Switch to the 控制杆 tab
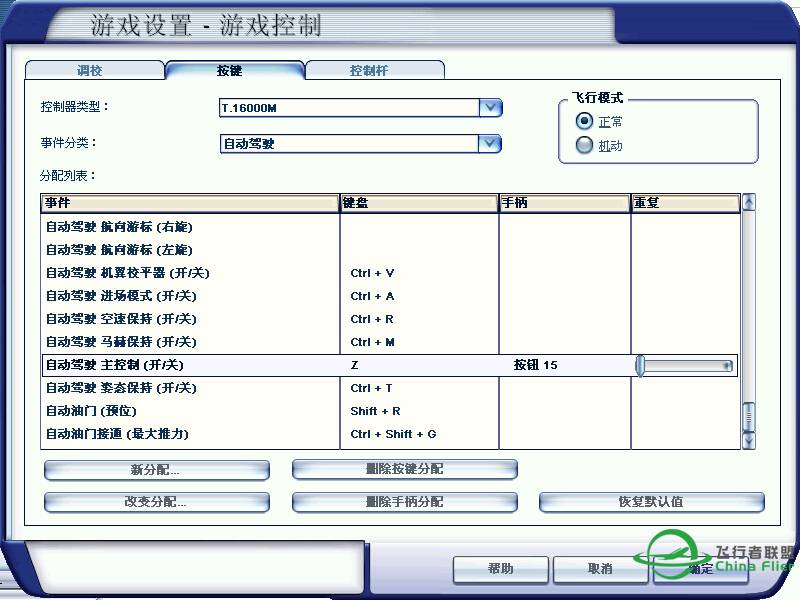 374,71
